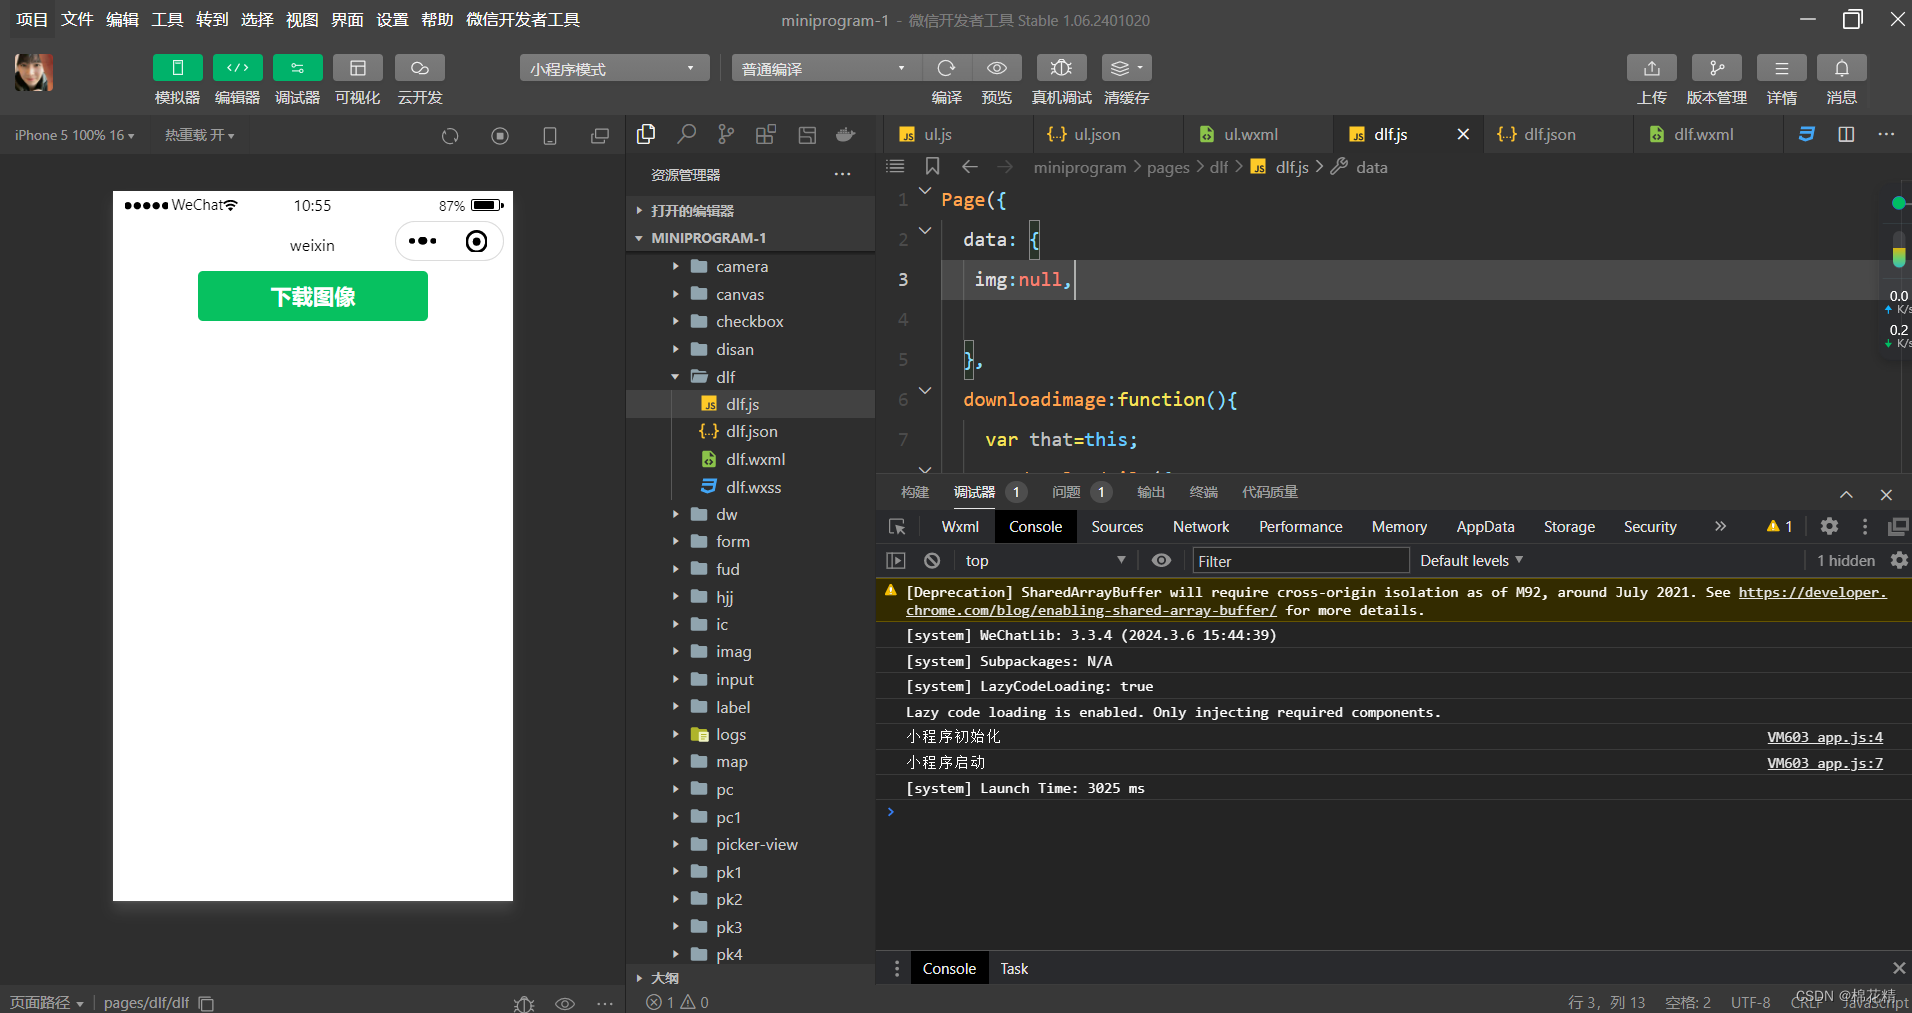Switch to the Task drawer tab
This screenshot has width=1912, height=1013.
point(1014,968)
